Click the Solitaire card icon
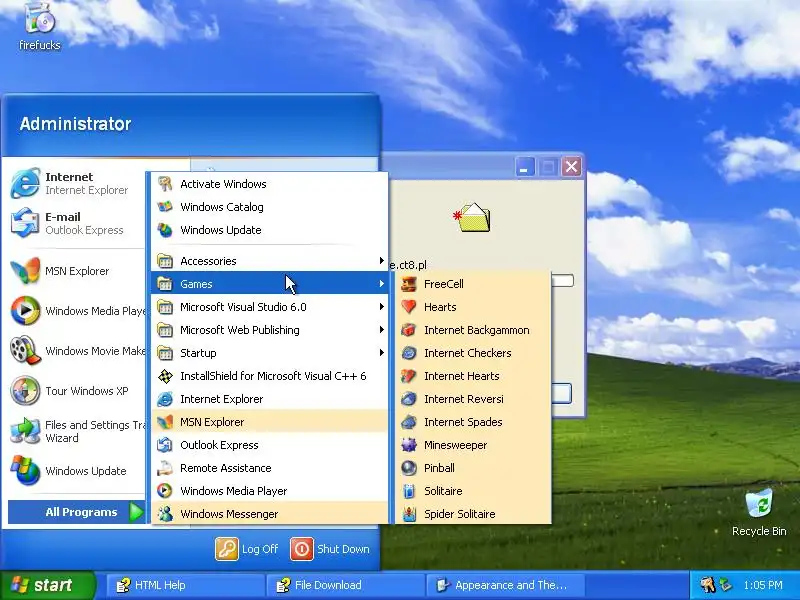The image size is (800, 600). tap(409, 491)
